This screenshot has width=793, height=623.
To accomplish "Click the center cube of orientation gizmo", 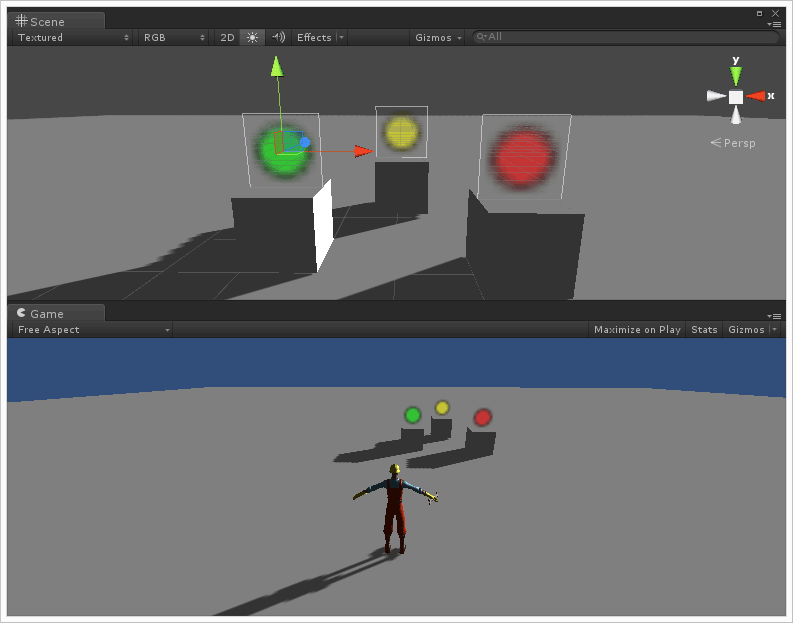I will (x=736, y=97).
